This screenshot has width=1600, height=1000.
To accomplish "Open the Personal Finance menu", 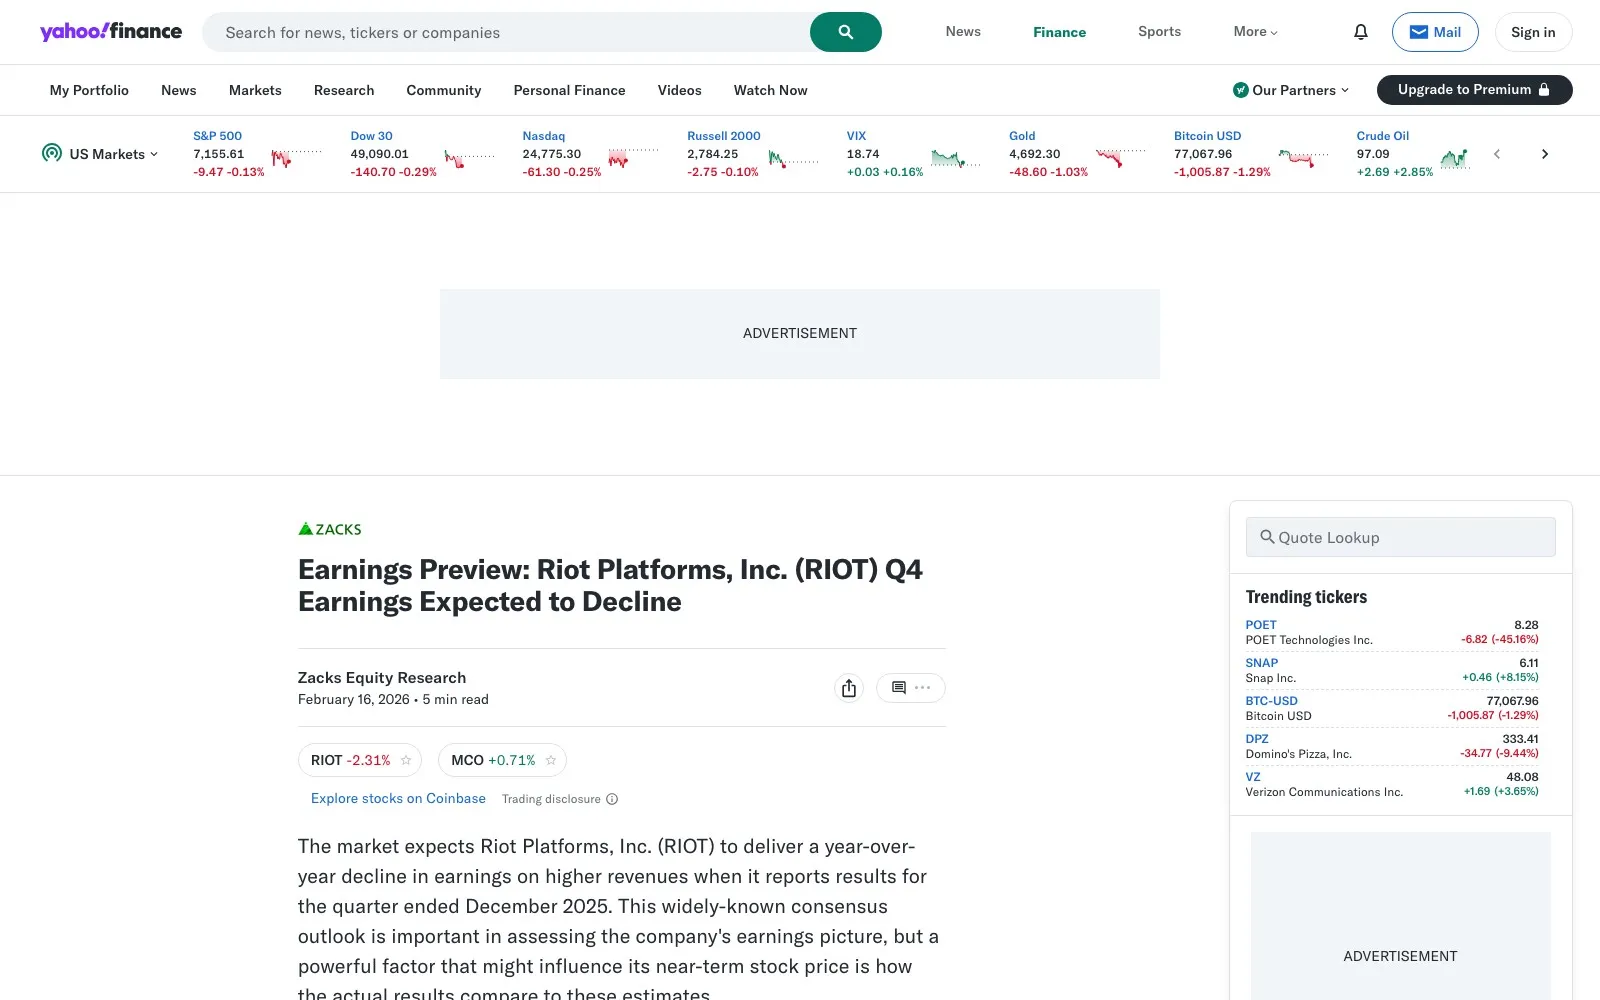I will 569,90.
